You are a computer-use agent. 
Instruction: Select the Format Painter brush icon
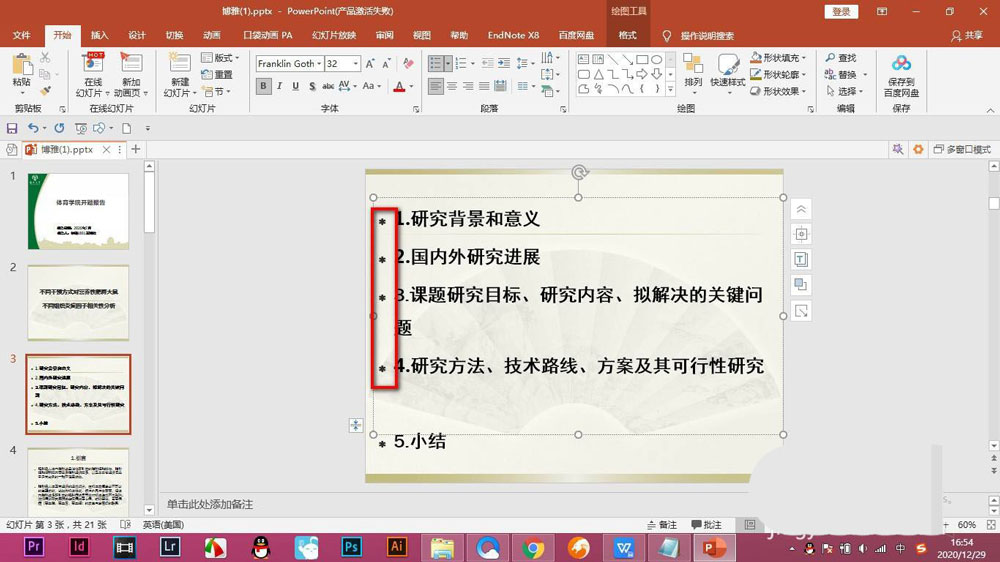click(45, 91)
